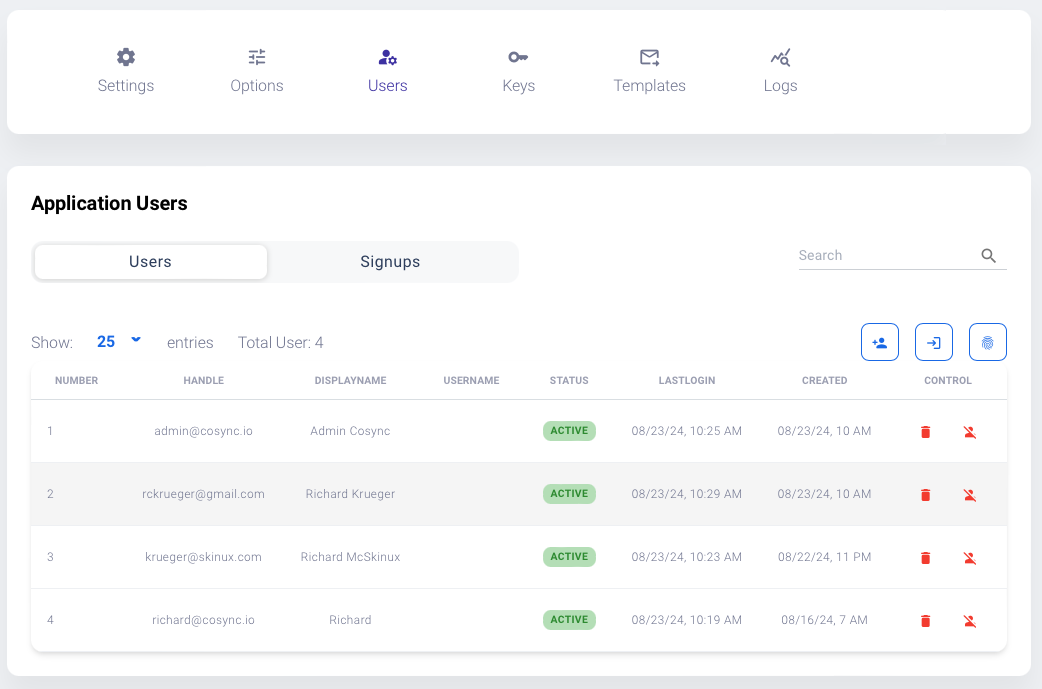The height and width of the screenshot is (689, 1042).
Task: Click the Application Users heading
Action: click(110, 203)
